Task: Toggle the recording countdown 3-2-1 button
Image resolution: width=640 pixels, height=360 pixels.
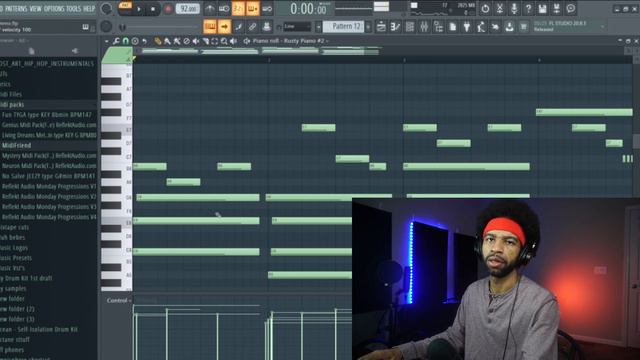Action: (x=238, y=9)
